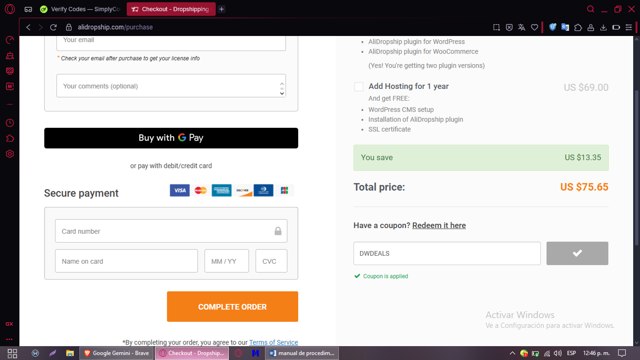Open Easy Setup sliders icon

pyautogui.click(x=629, y=27)
